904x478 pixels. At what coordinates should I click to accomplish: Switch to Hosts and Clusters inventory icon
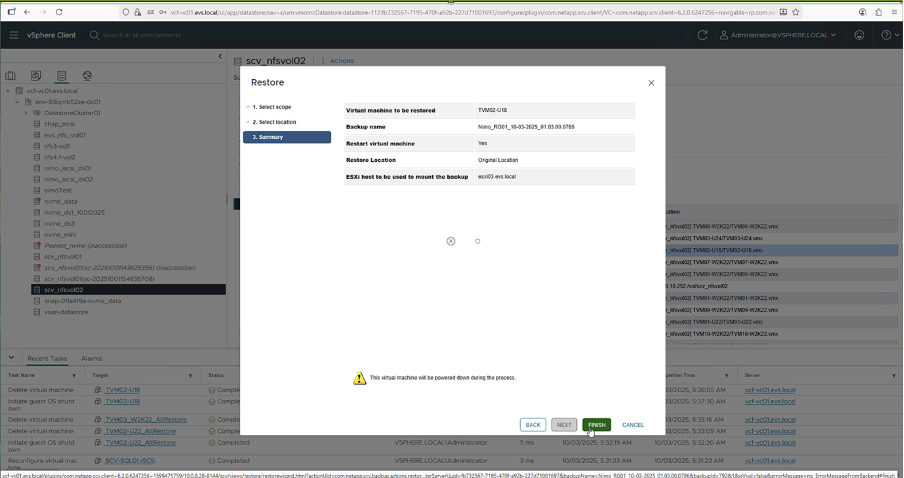10,76
